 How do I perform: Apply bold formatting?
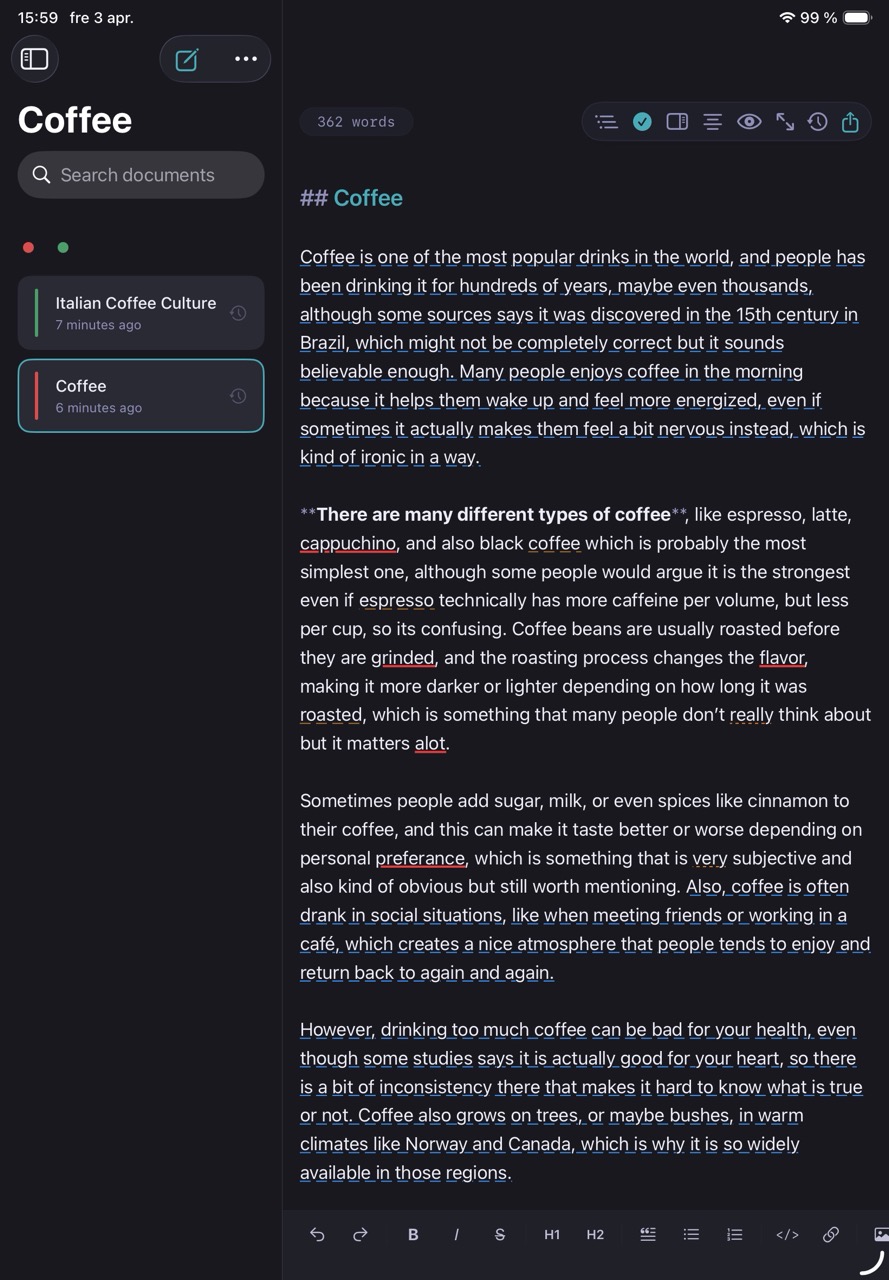pyautogui.click(x=413, y=1235)
